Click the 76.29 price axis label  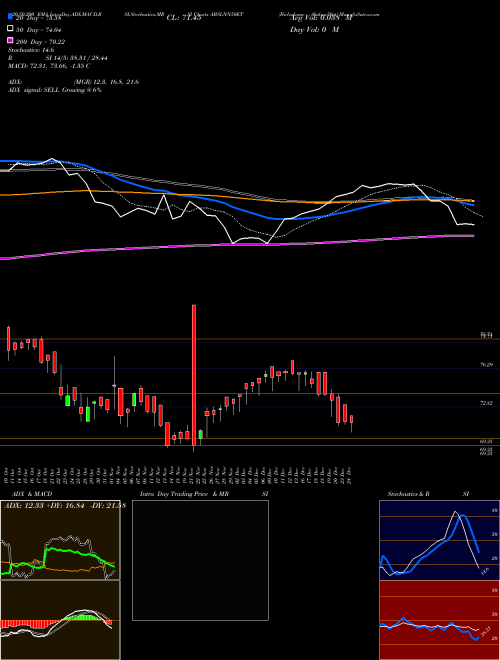(486, 365)
